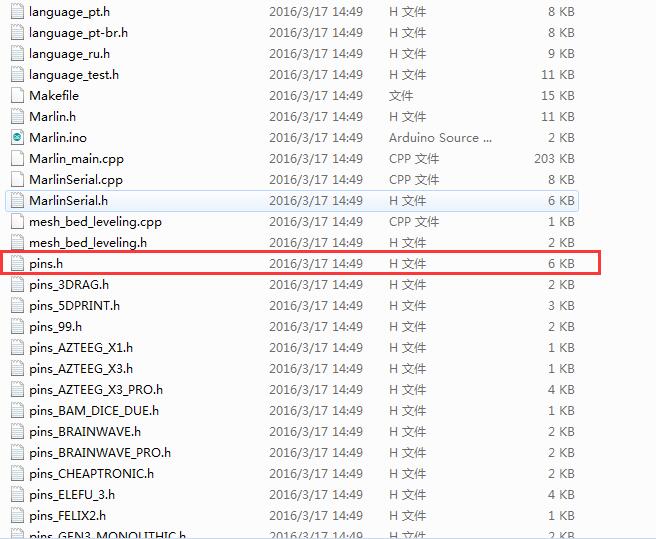This screenshot has height=539, width=656.
Task: Select the pins_3DRAG.h file name
Action: point(69,285)
